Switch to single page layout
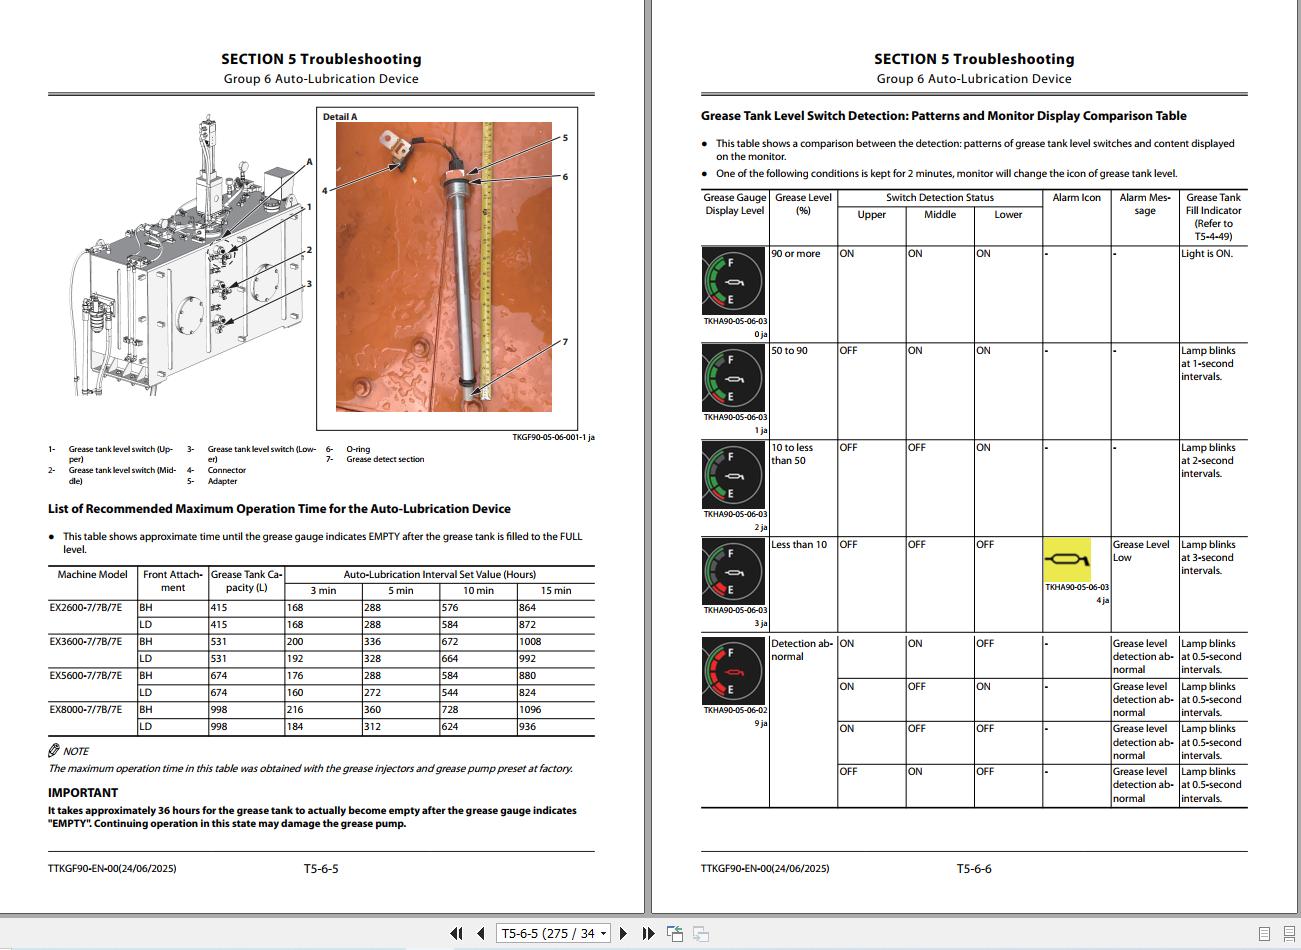 point(1264,934)
